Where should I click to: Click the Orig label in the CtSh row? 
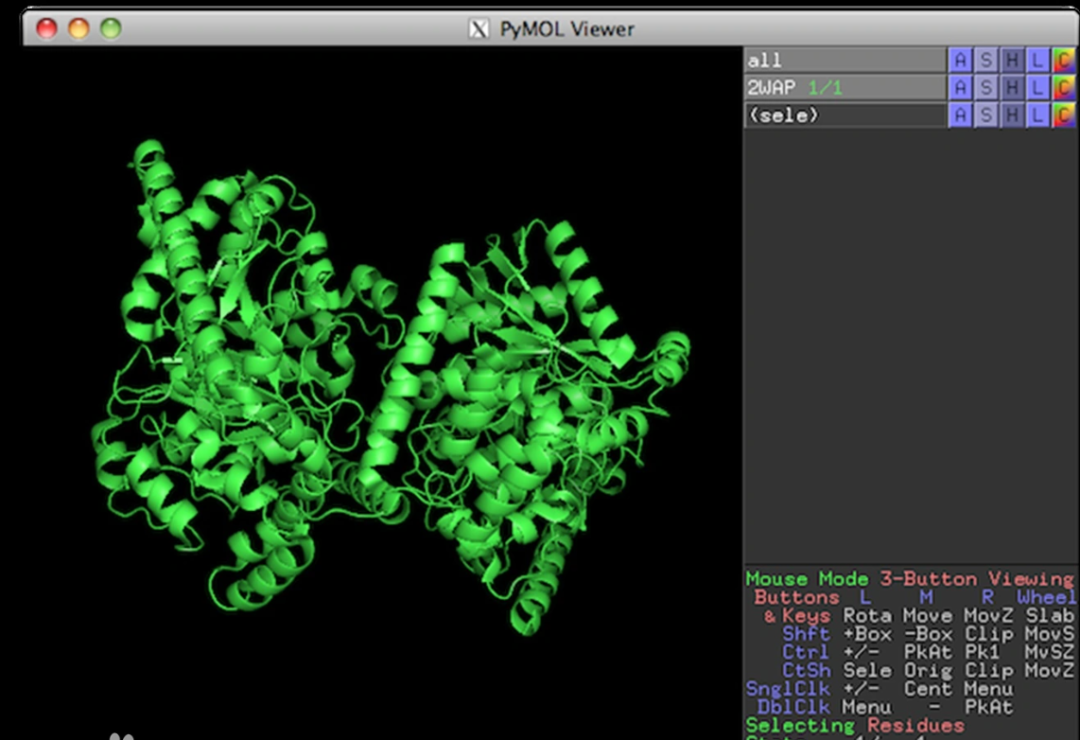(x=927, y=670)
